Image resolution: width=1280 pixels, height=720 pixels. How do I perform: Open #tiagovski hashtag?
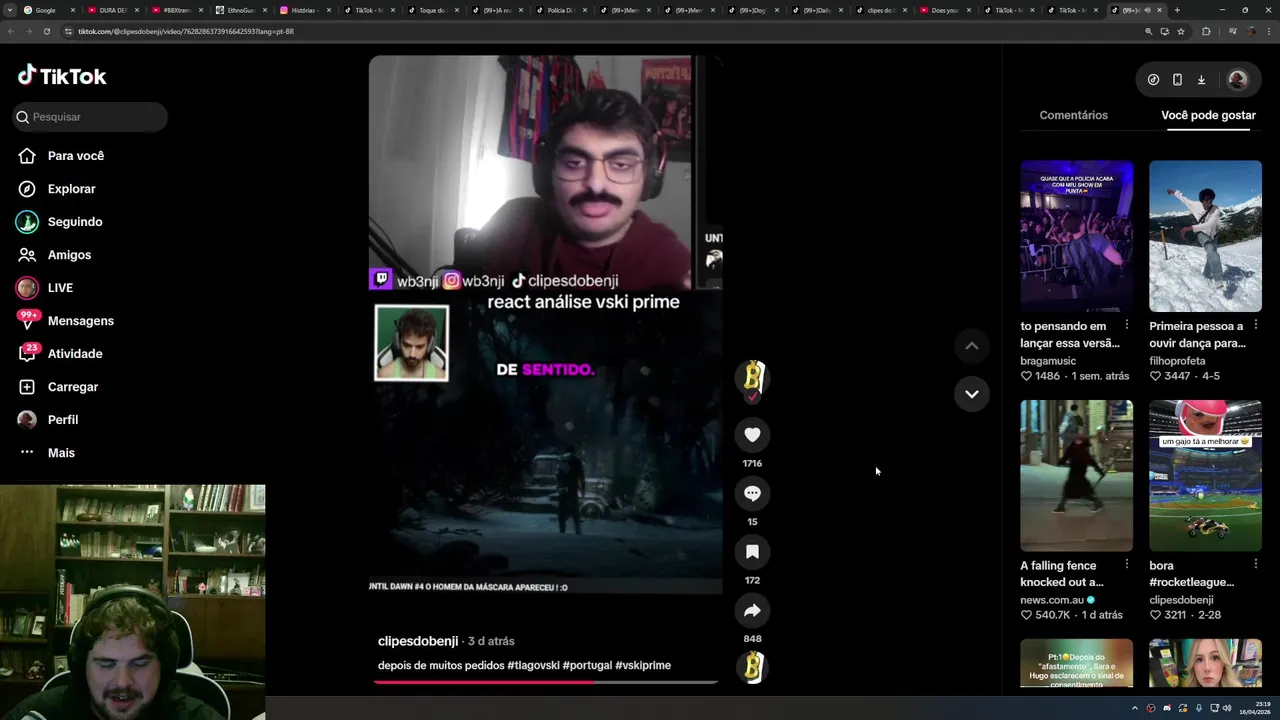click(533, 666)
